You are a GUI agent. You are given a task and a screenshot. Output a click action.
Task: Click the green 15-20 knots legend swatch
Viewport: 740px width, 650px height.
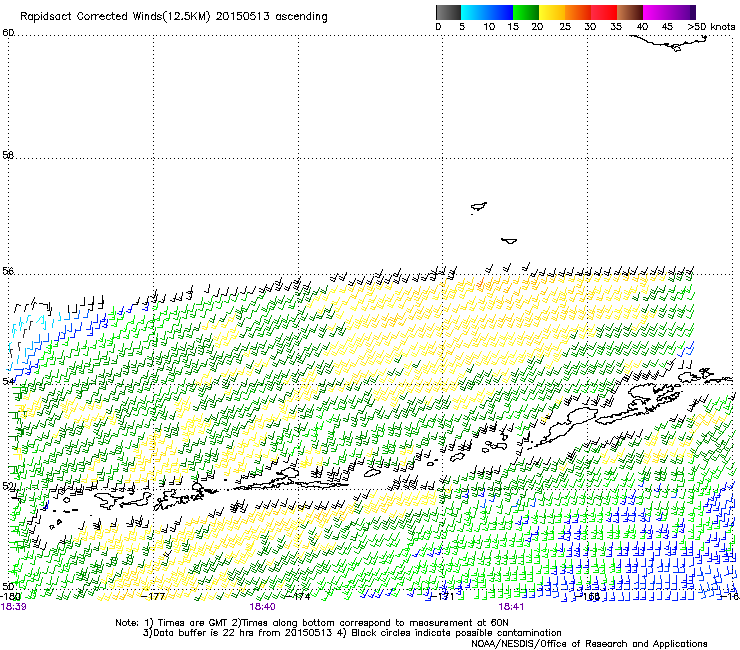[x=526, y=12]
